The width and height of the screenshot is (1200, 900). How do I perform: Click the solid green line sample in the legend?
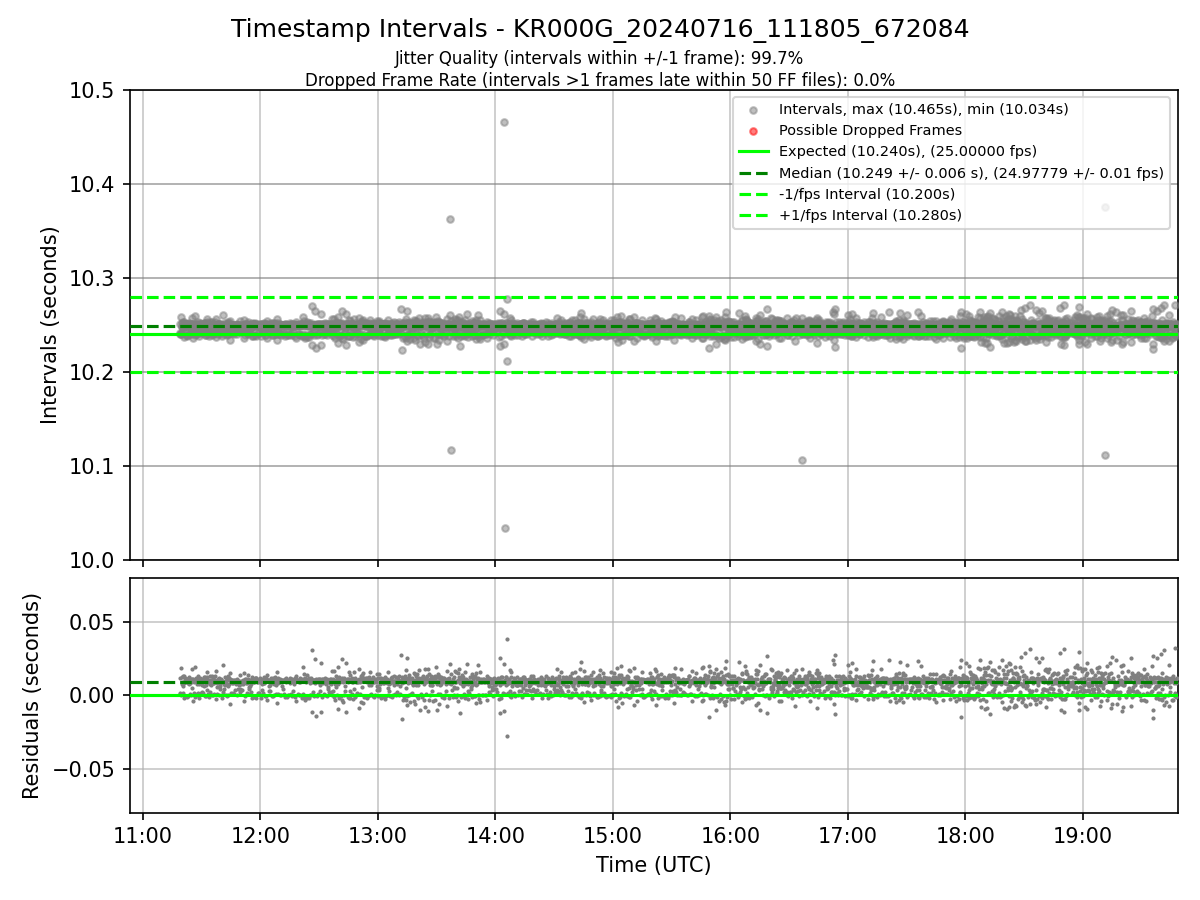pyautogui.click(x=754, y=152)
